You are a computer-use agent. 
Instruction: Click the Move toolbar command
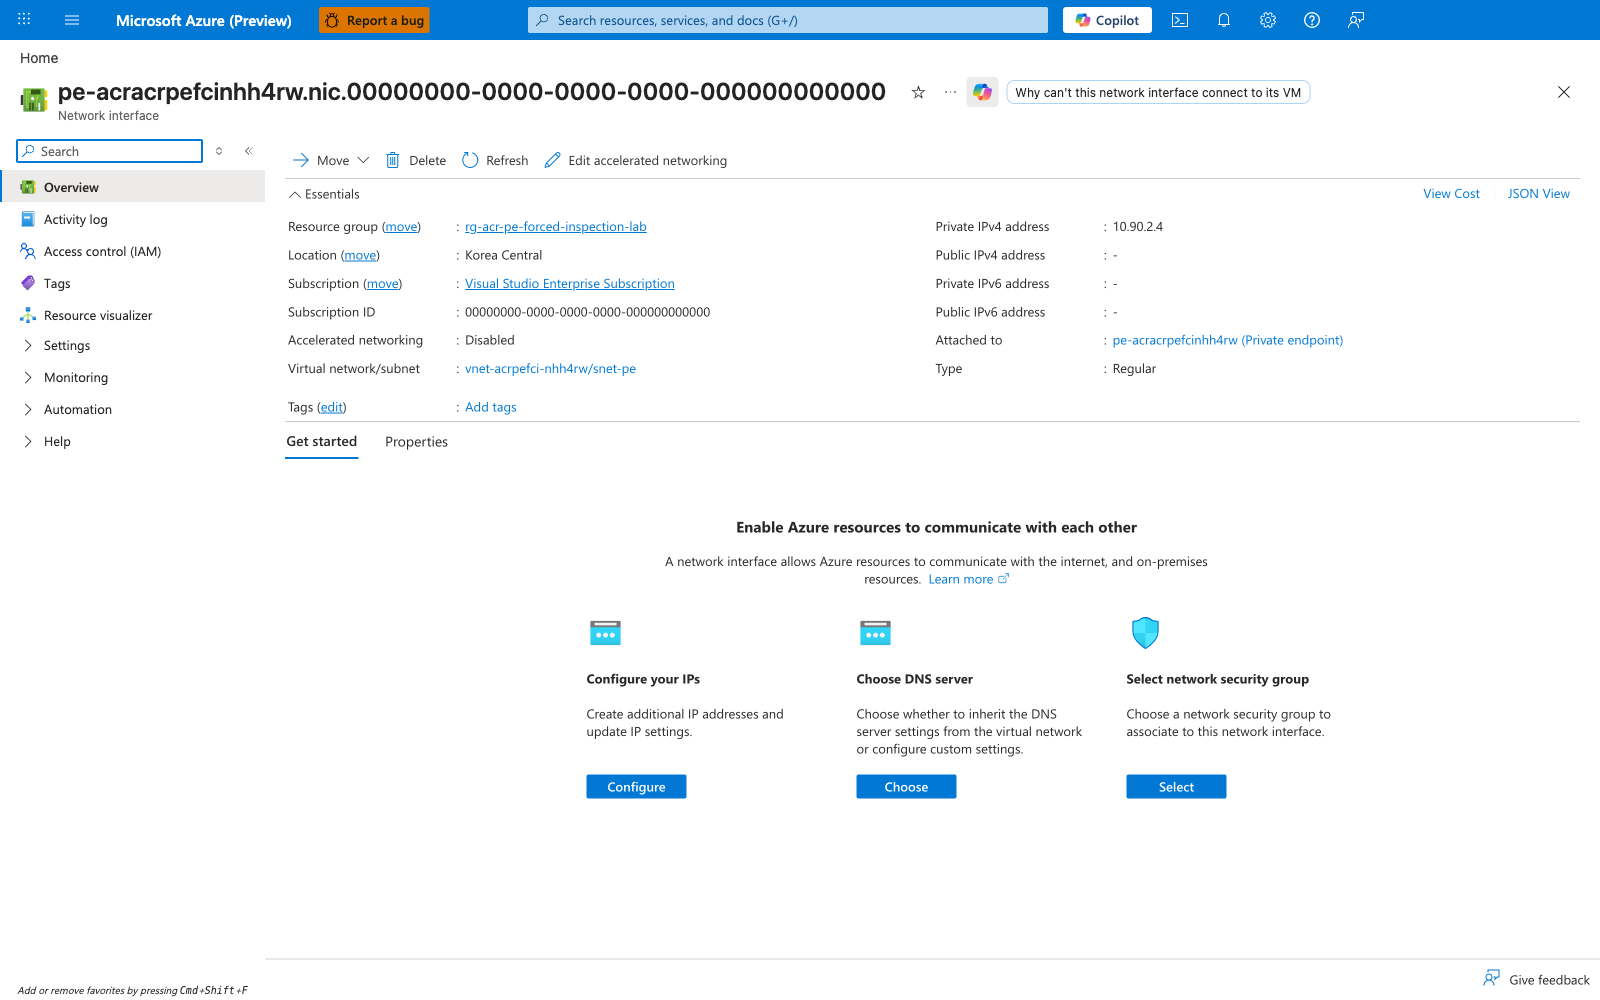coord(321,160)
